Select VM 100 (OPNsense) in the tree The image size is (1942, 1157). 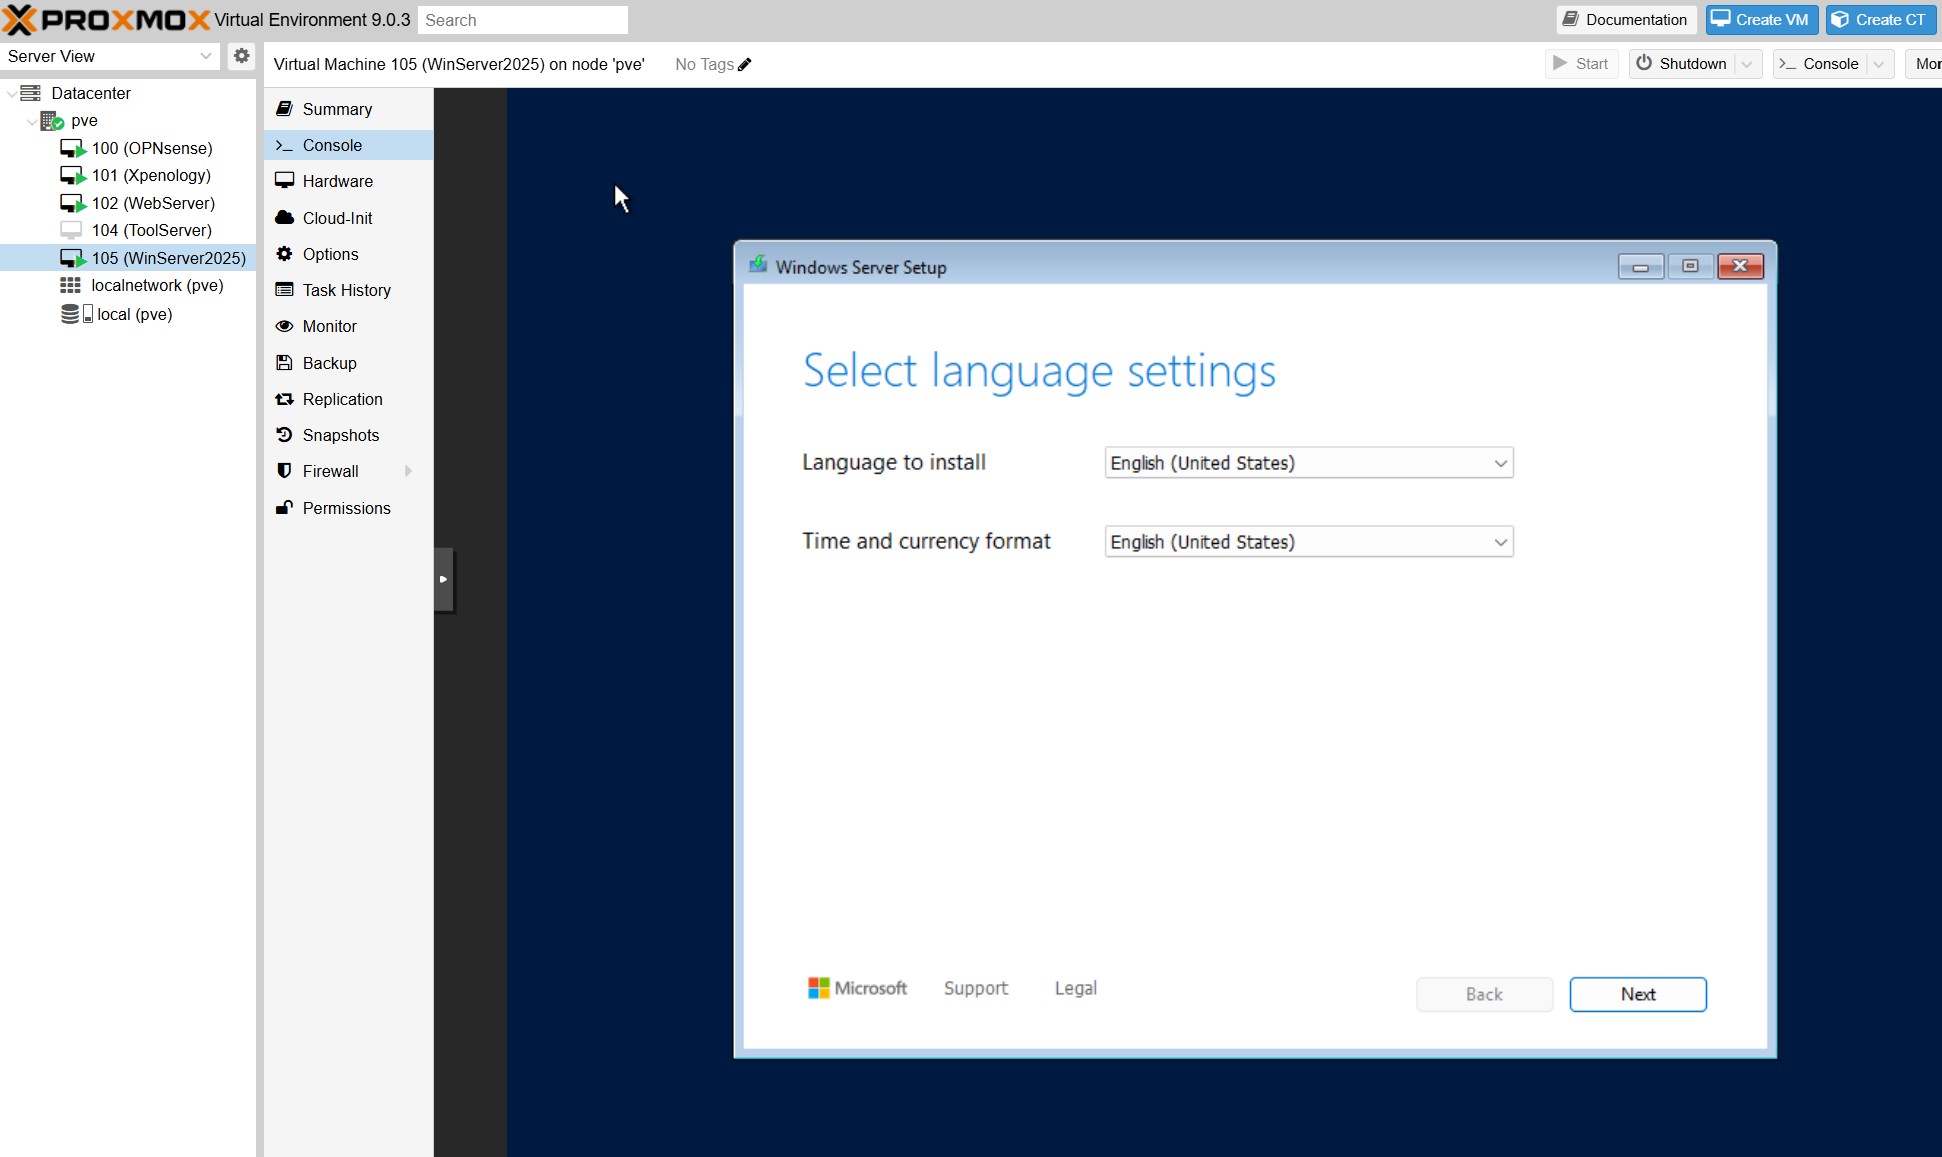click(x=151, y=148)
